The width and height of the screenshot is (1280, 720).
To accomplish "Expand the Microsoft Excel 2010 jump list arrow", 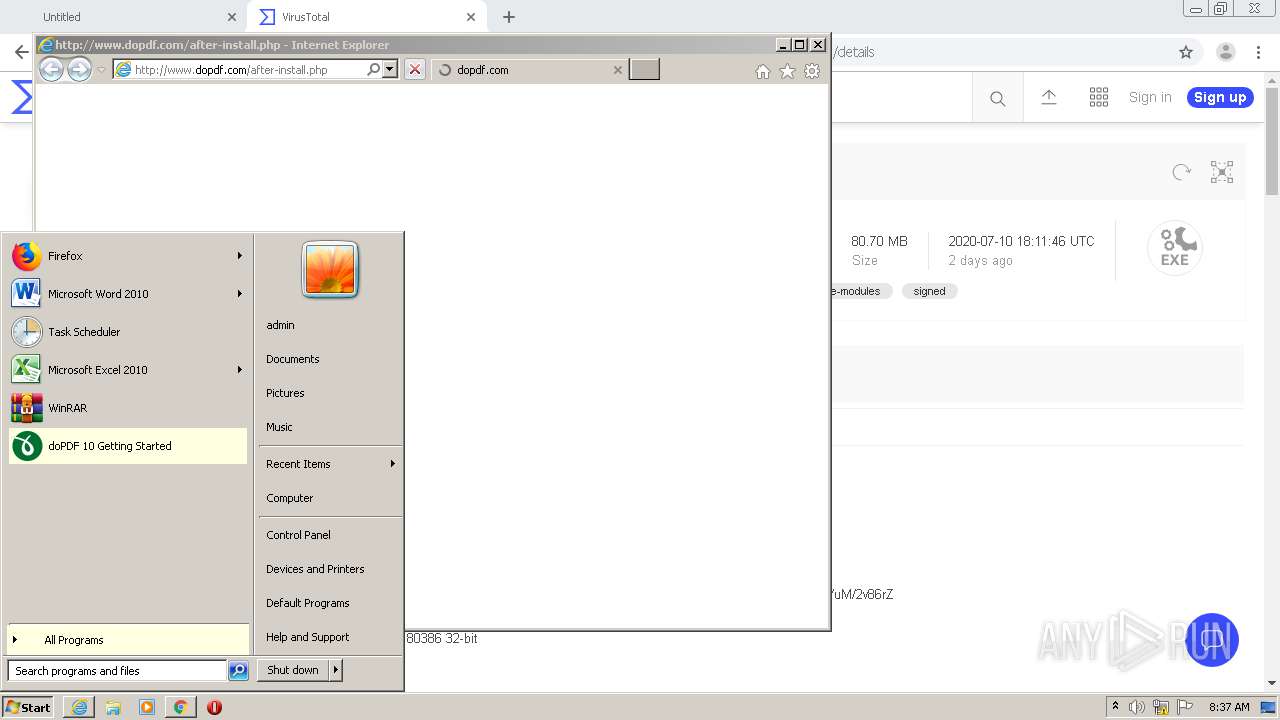I will tap(240, 370).
